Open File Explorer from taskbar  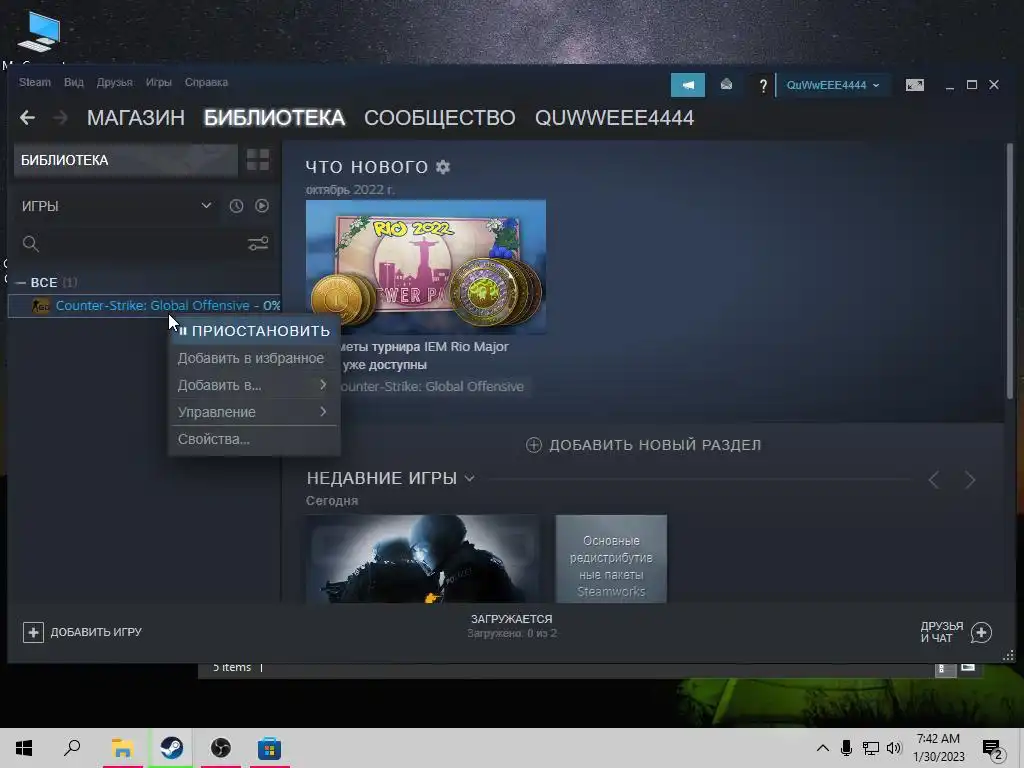pyautogui.click(x=122, y=748)
